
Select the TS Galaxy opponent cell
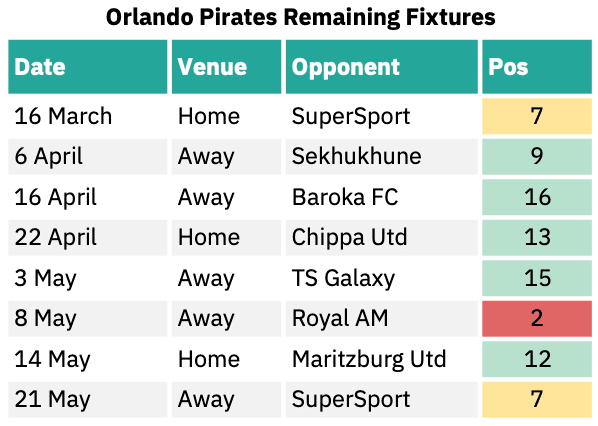[x=382, y=278]
